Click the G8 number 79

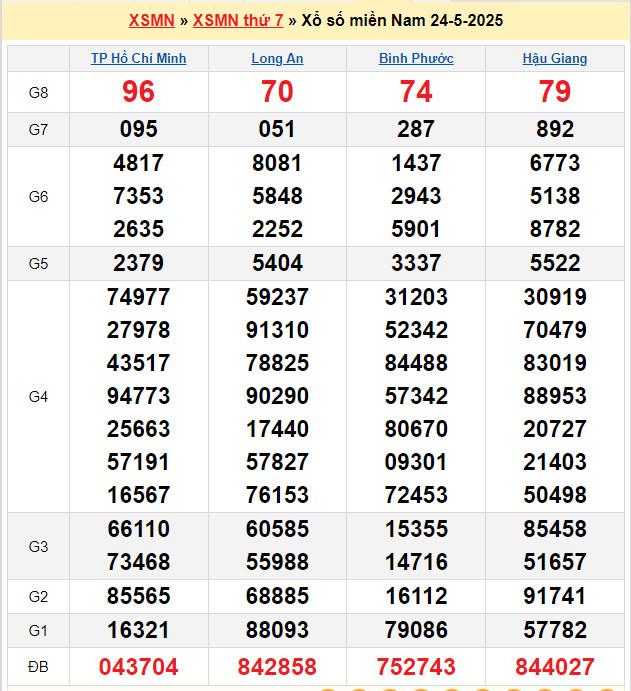(x=555, y=92)
